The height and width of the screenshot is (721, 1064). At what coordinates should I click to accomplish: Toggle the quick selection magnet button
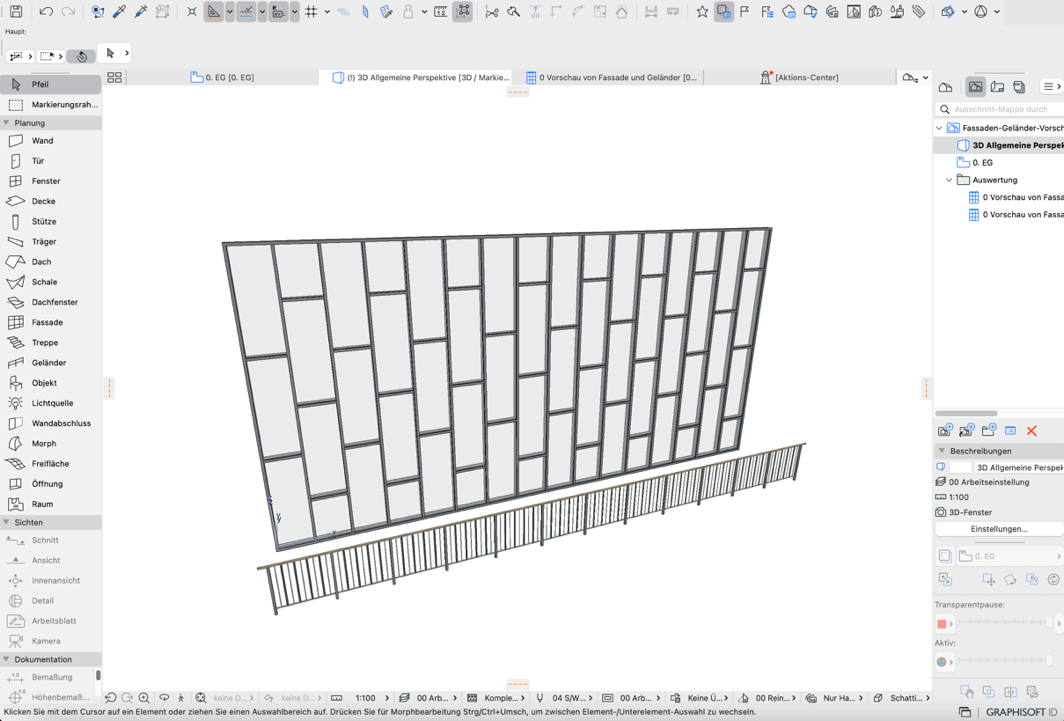click(x=82, y=56)
